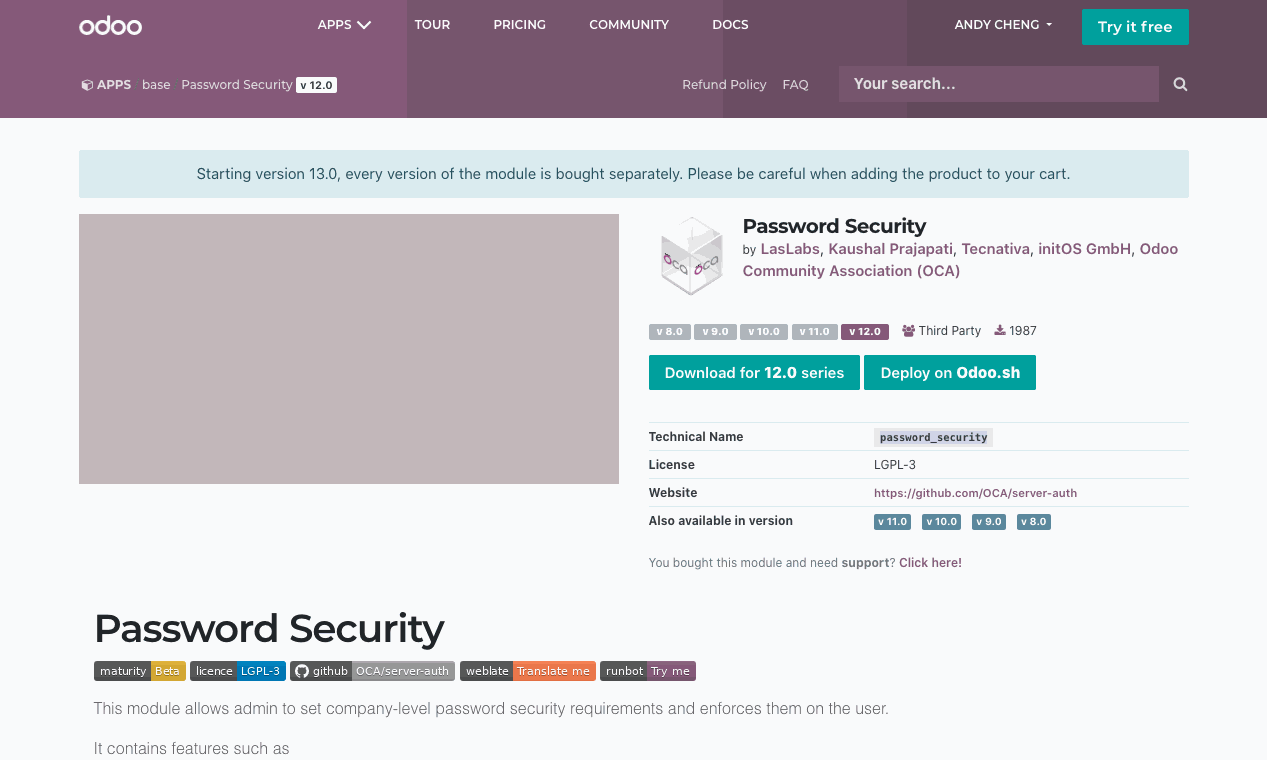Click Download for 12.0 series button

pyautogui.click(x=754, y=373)
